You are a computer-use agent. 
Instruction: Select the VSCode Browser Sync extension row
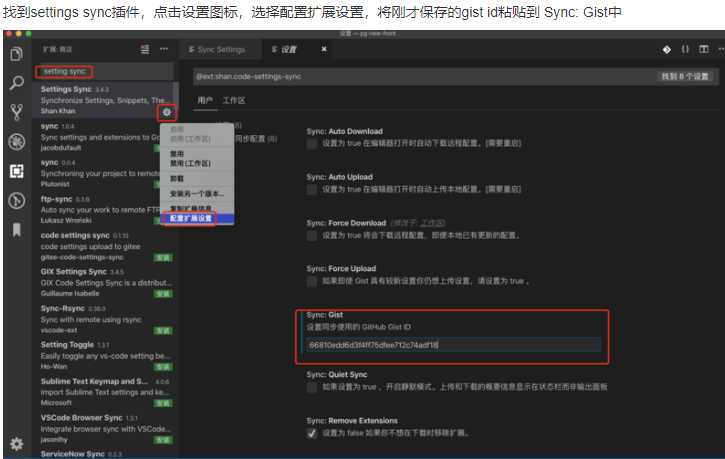point(104,428)
